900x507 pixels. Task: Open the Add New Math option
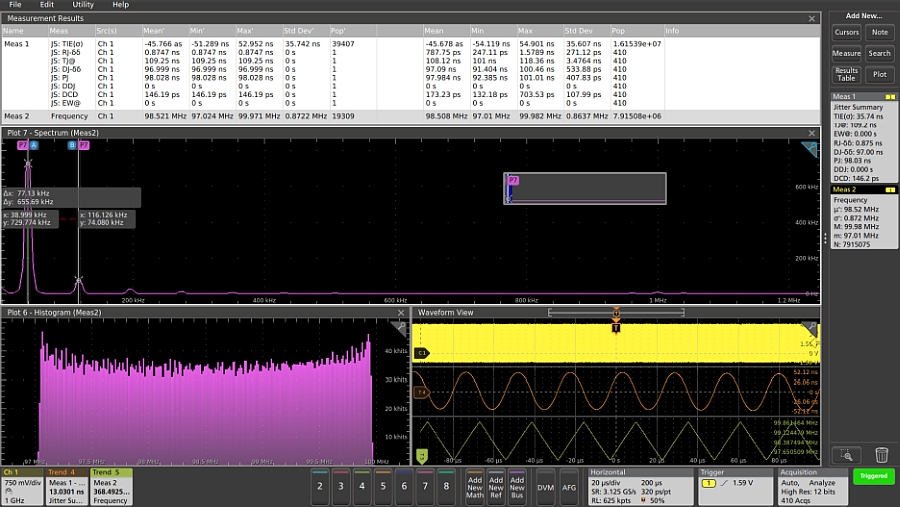[474, 485]
